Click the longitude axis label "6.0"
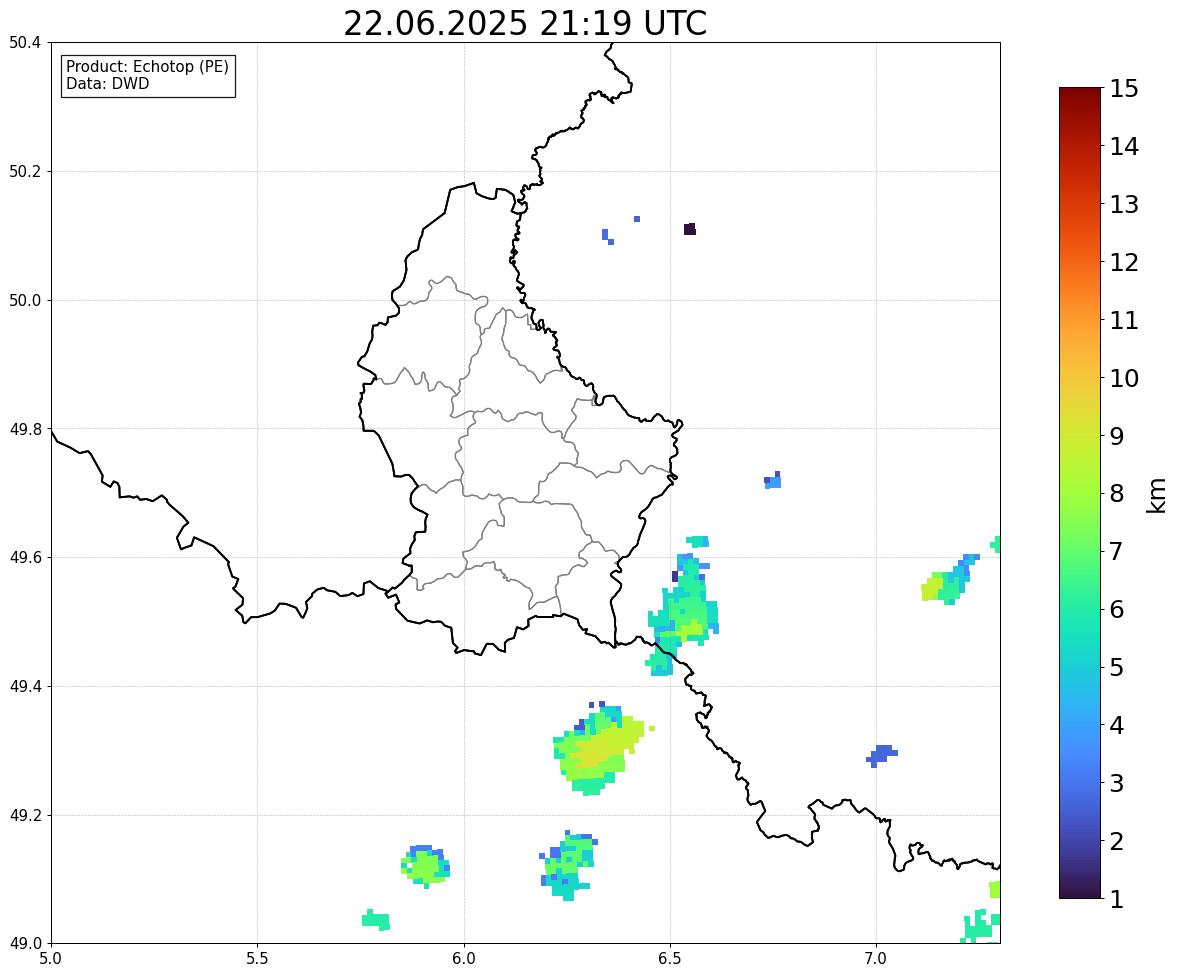Viewport: 1178px width, 976px height. click(x=464, y=959)
